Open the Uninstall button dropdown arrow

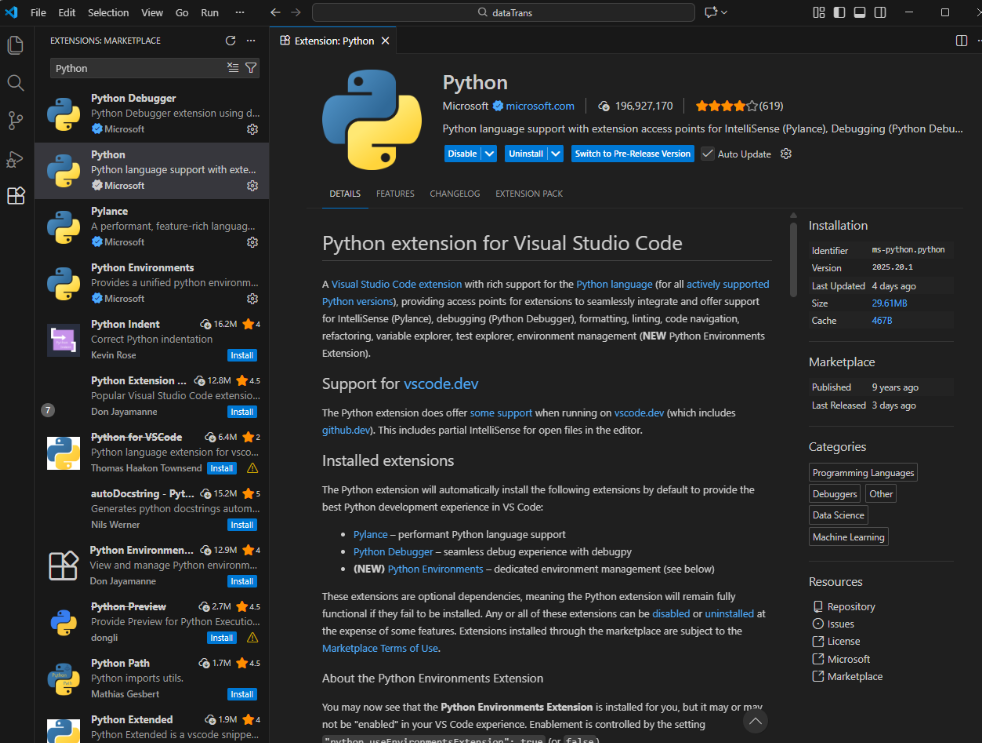point(556,153)
